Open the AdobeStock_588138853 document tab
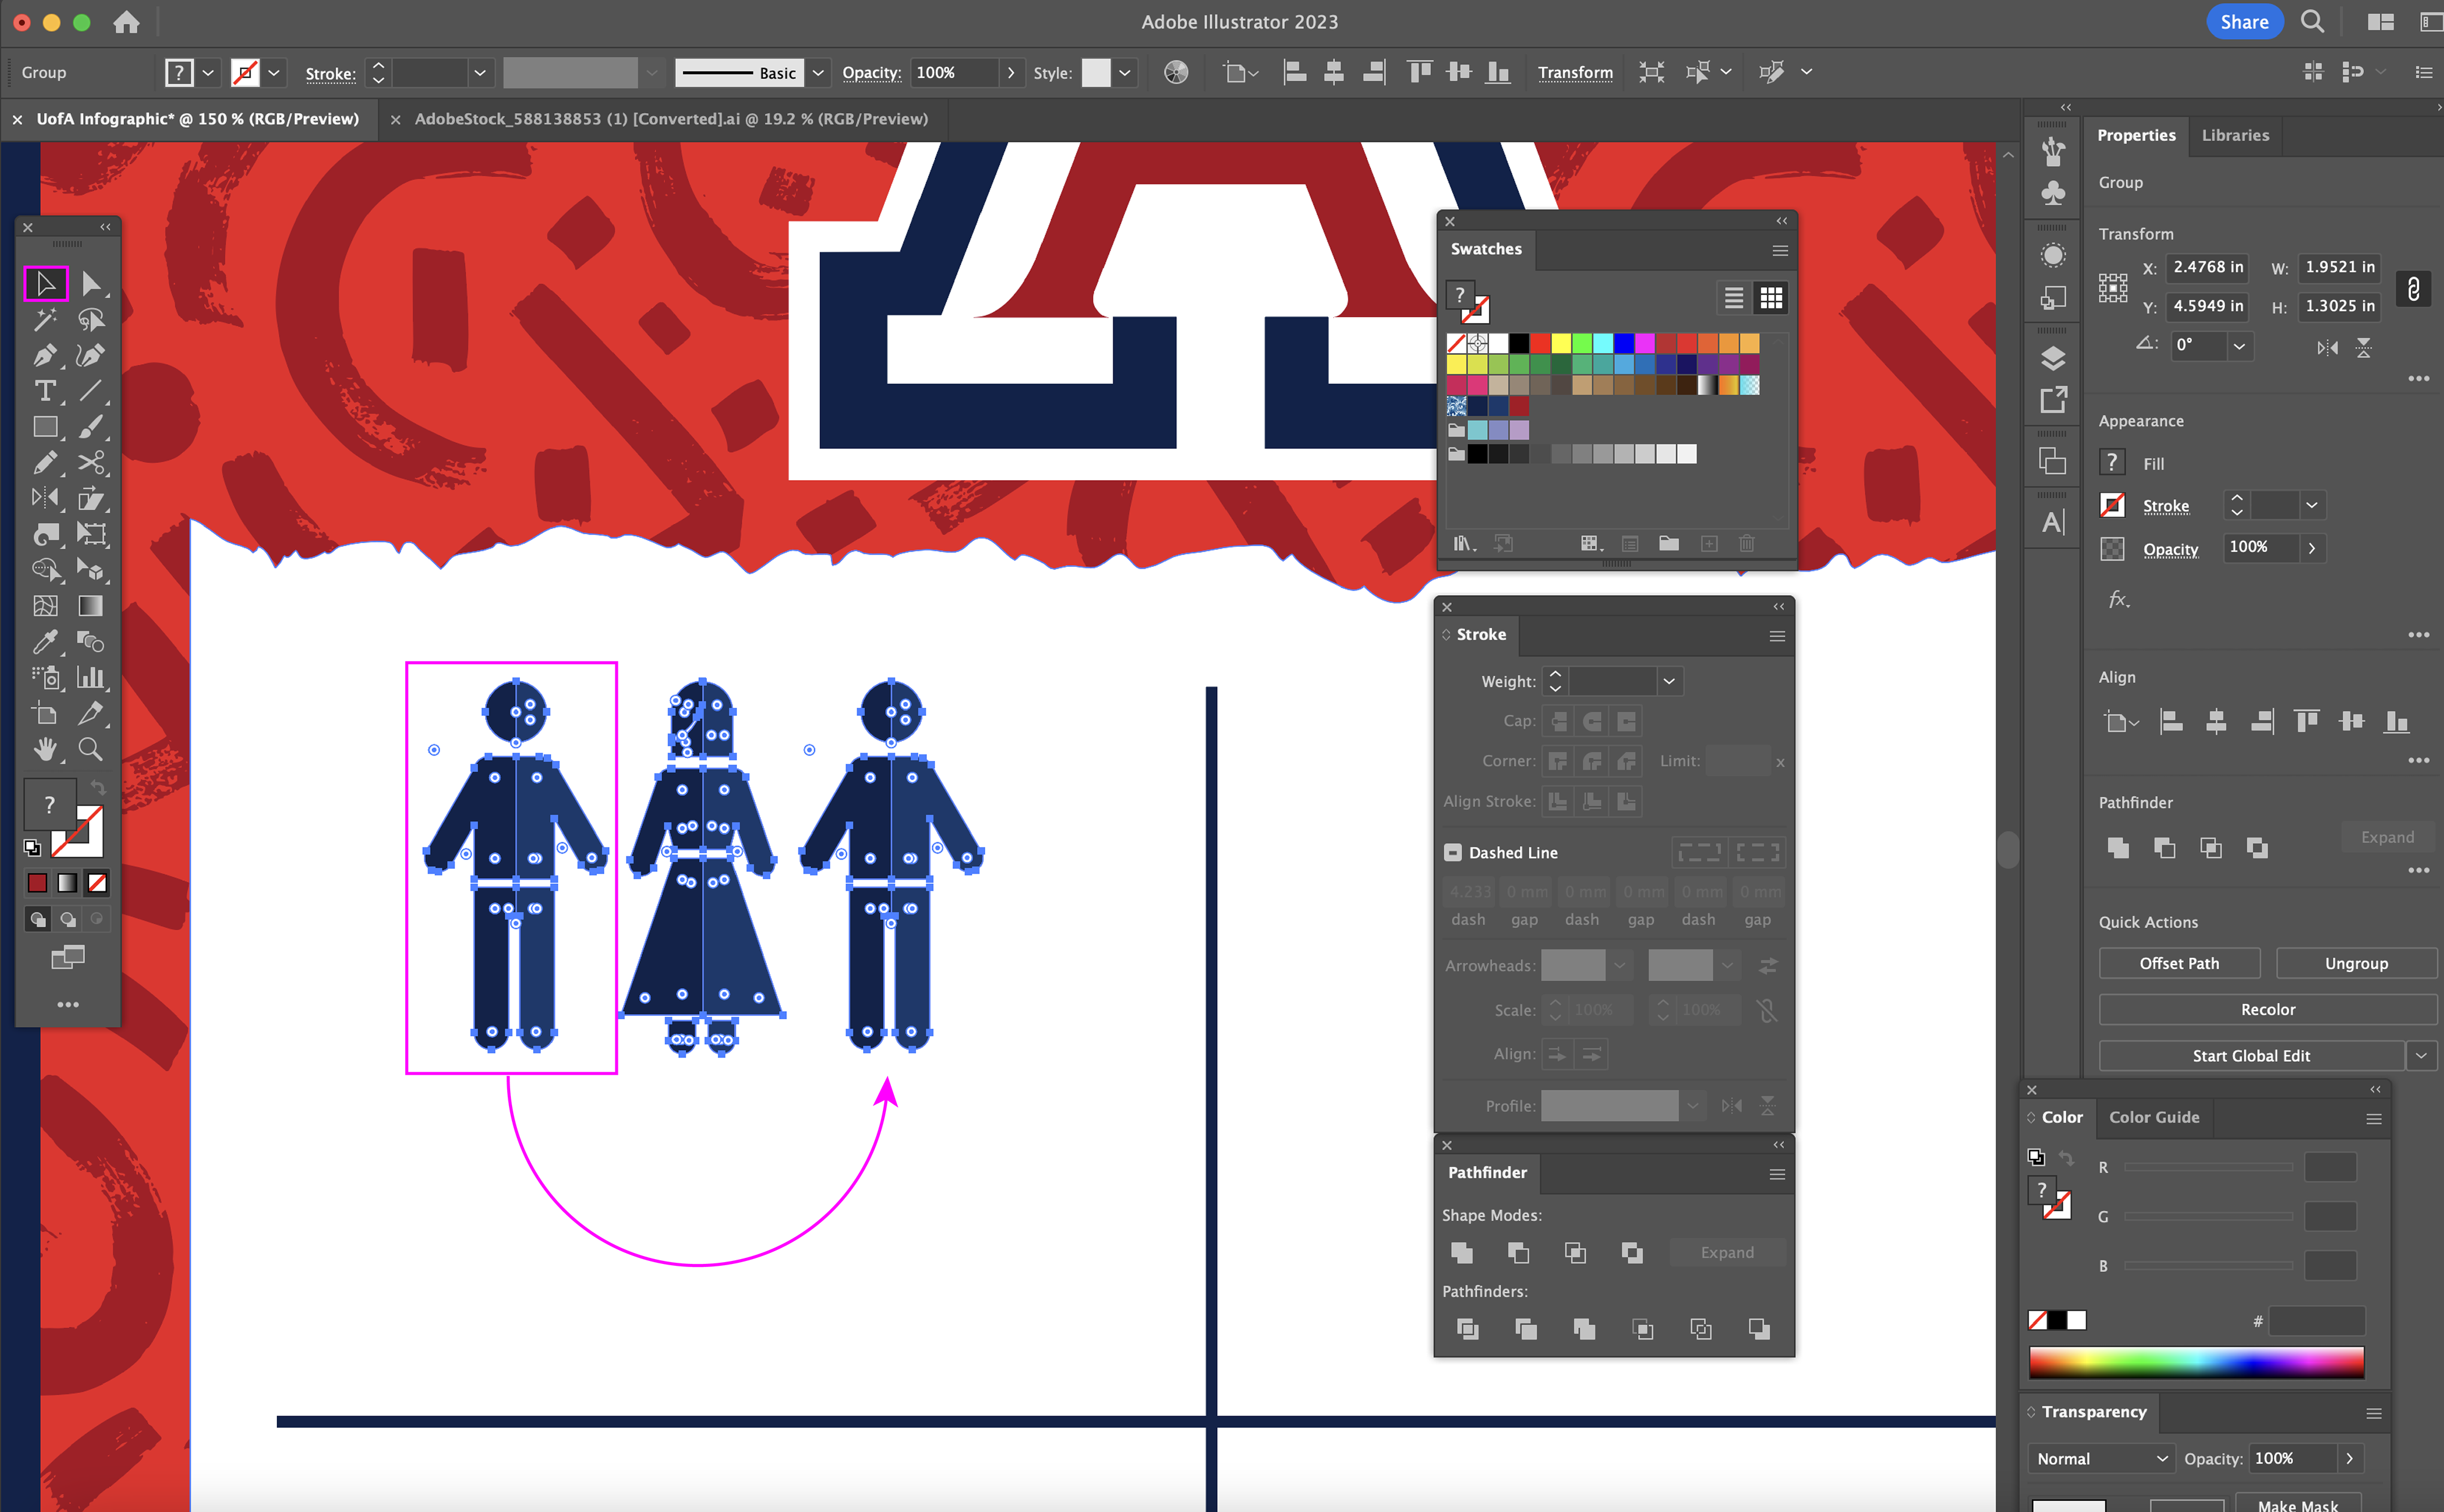 670,119
